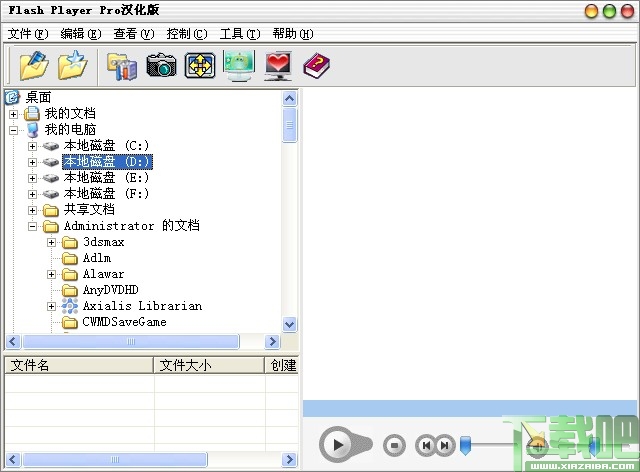Click the tree horizontal scroll left arrow
This screenshot has height=472, width=640.
pos(13,341)
